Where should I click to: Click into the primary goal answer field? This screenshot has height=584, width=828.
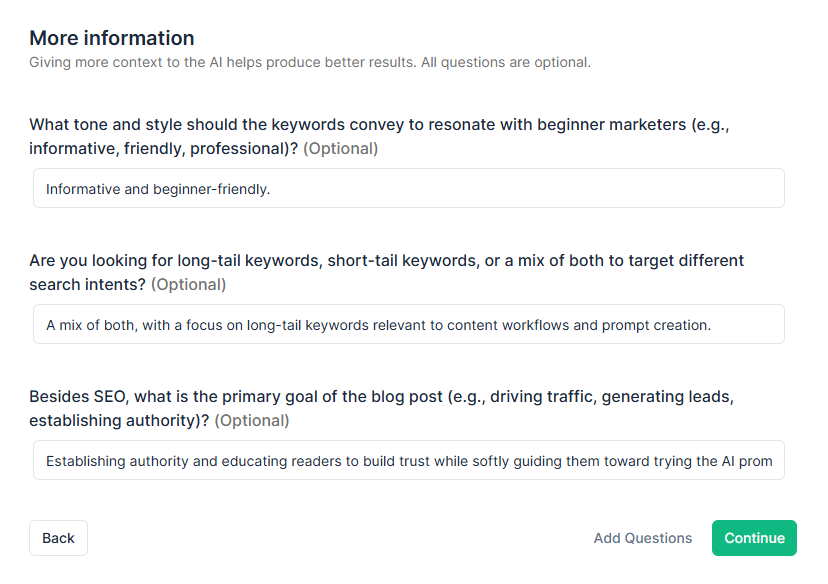pos(409,460)
